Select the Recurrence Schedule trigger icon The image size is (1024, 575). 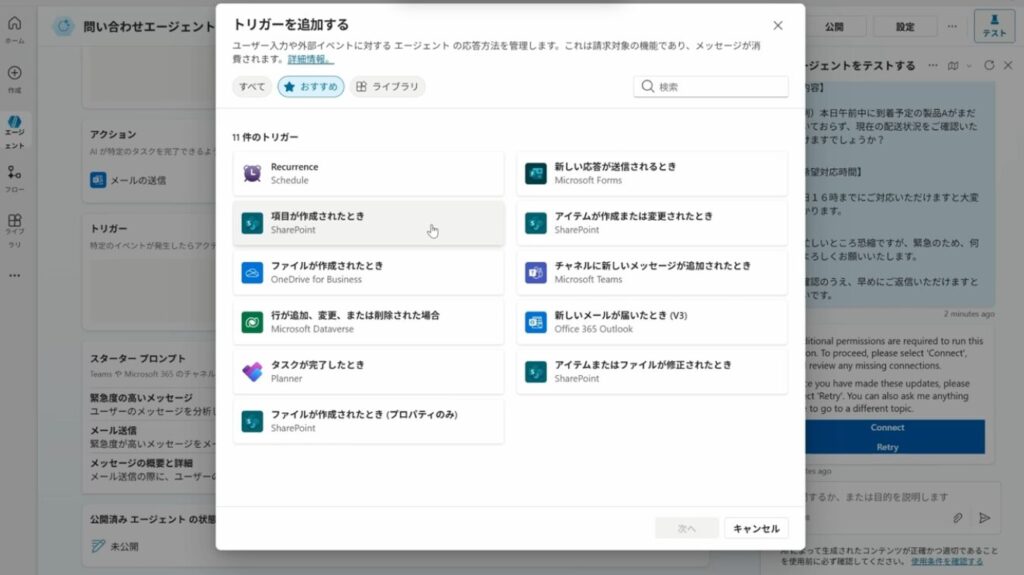[252, 173]
